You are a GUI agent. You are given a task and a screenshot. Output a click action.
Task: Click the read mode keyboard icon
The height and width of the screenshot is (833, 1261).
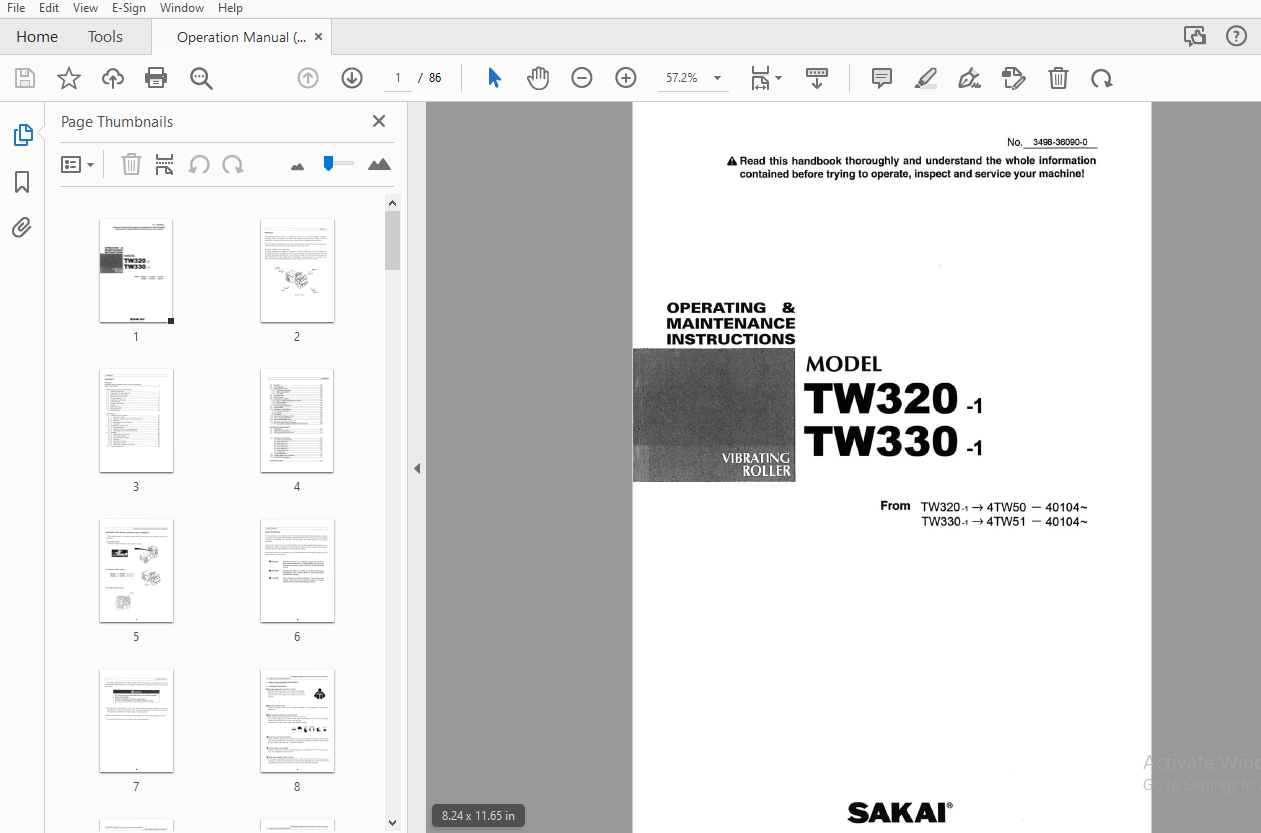click(x=817, y=78)
